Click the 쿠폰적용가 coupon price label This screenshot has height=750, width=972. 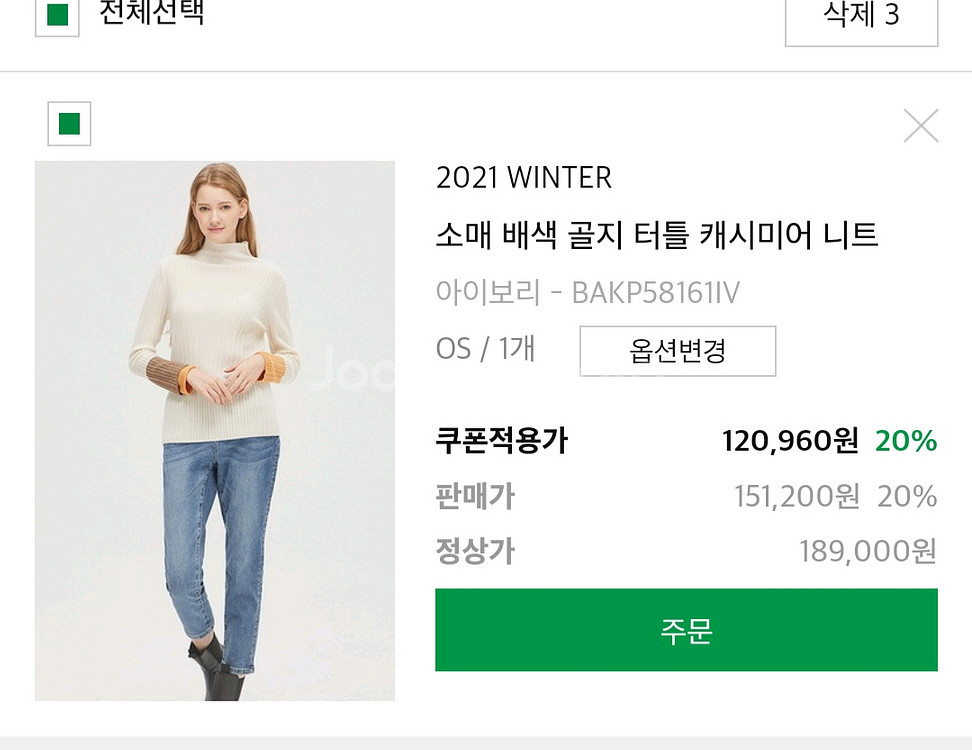501,441
